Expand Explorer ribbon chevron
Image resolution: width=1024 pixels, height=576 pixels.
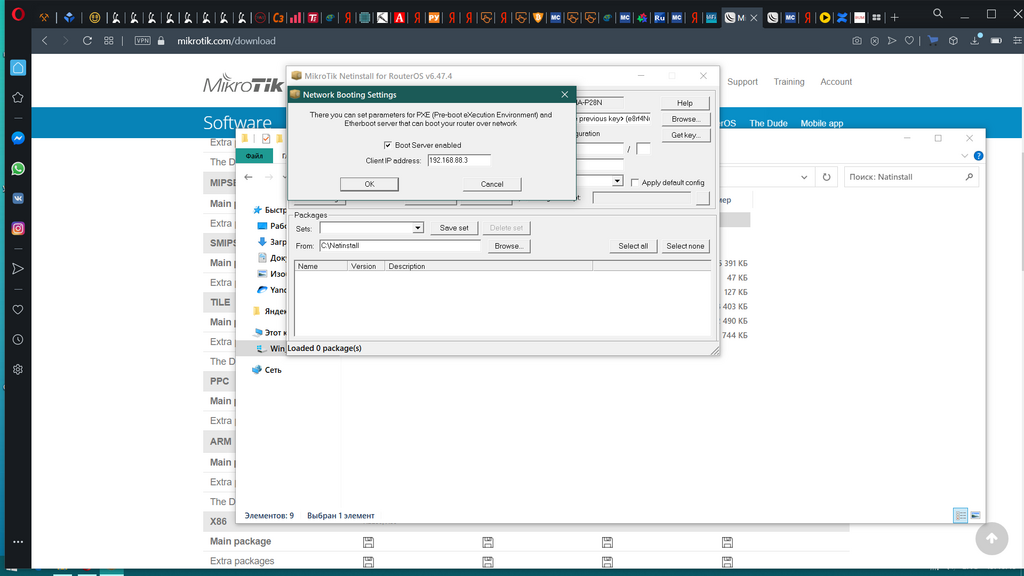click(x=965, y=156)
